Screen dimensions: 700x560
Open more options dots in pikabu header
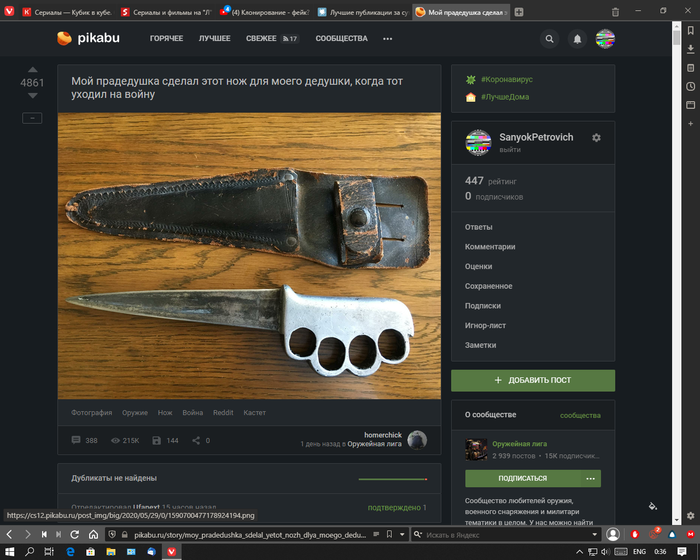click(x=388, y=39)
